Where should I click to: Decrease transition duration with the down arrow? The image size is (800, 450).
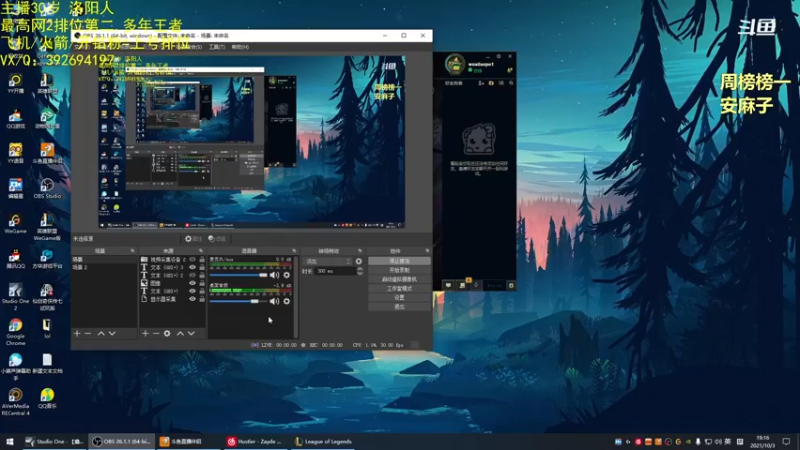click(360, 273)
